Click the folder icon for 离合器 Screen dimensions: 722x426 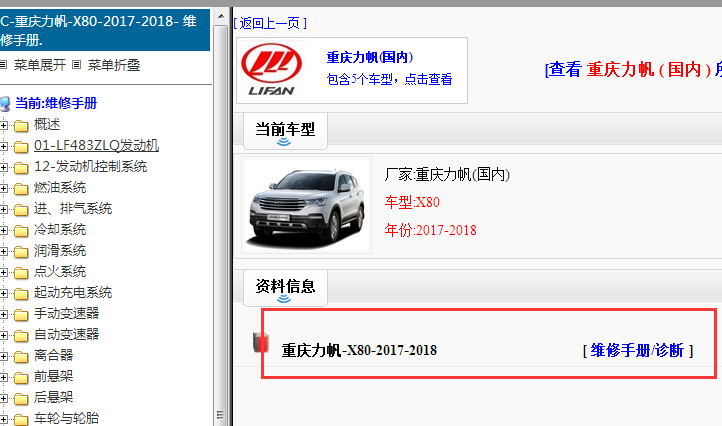[21, 356]
